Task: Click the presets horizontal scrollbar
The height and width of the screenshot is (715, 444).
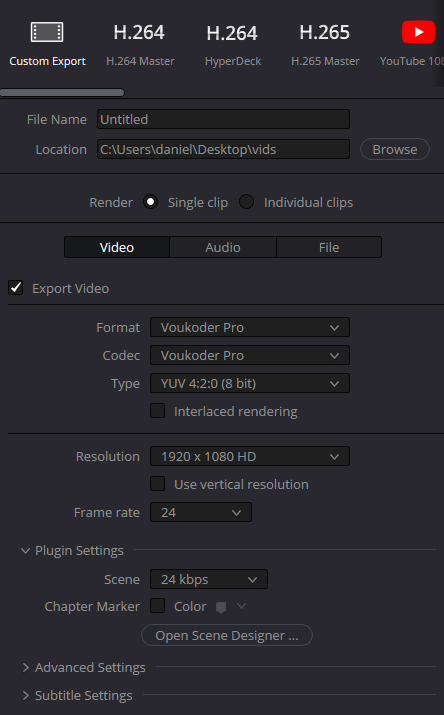Action: tap(62, 93)
